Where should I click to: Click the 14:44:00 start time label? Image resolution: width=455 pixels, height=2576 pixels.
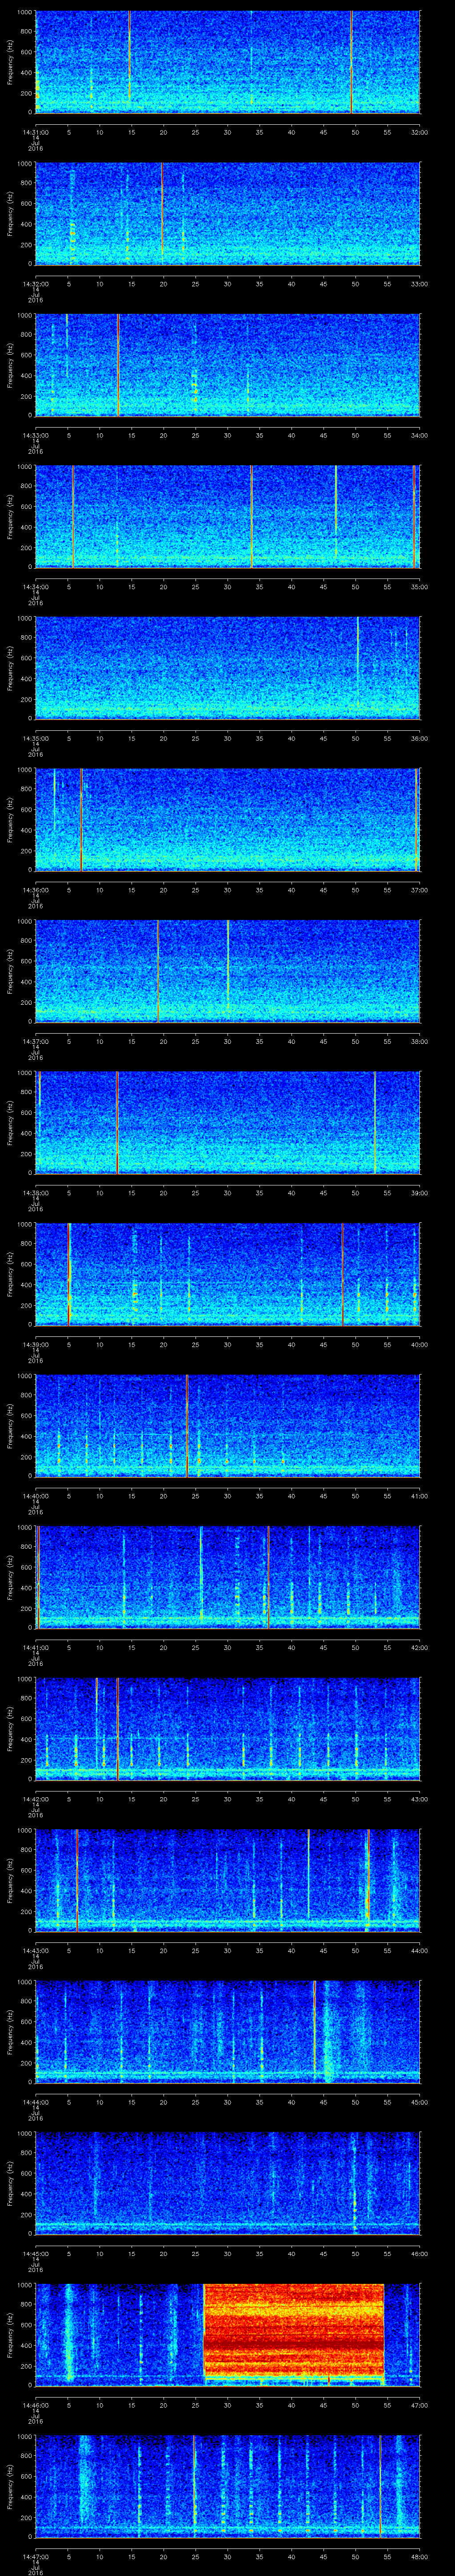pyautogui.click(x=36, y=2102)
